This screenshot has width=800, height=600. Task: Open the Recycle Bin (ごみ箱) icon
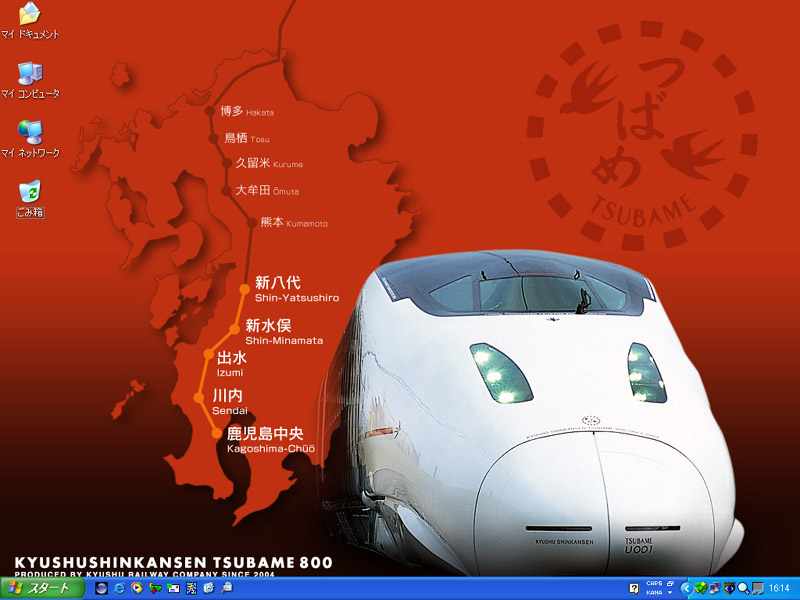tap(29, 192)
